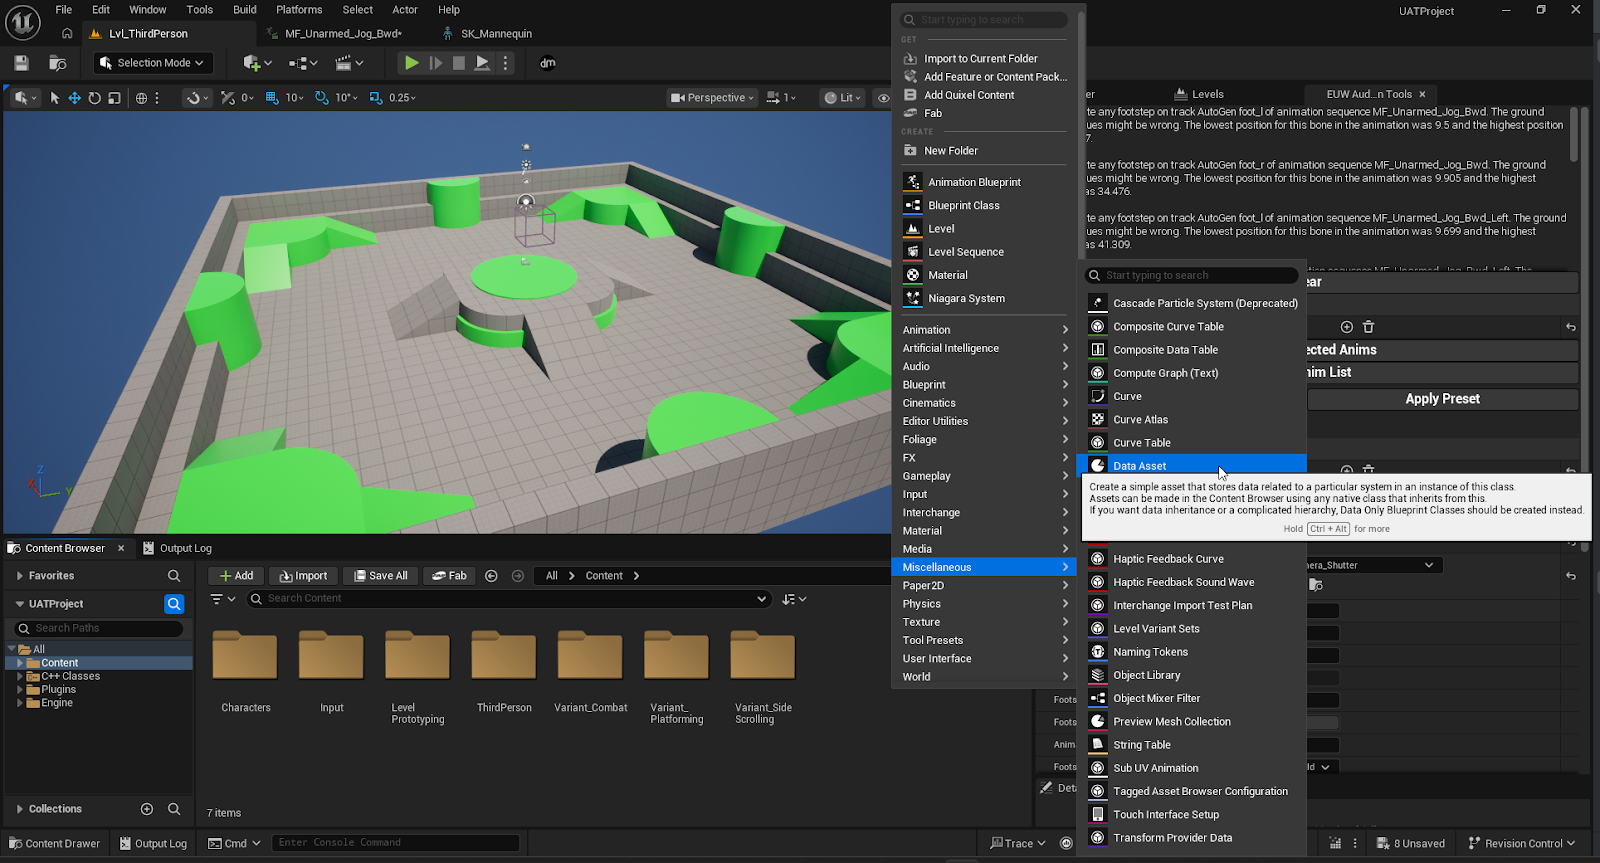Click the Save icon in toolbar
Image resolution: width=1600 pixels, height=863 pixels.
click(21, 63)
